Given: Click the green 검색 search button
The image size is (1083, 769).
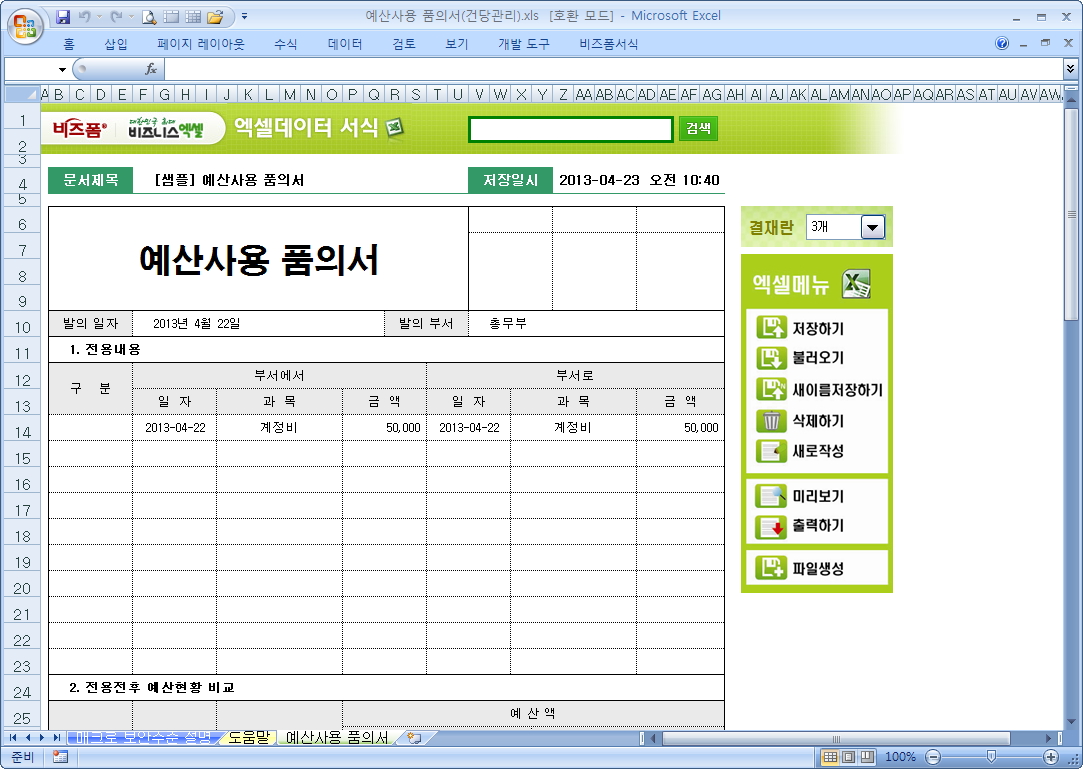Looking at the screenshot, I should tap(698, 128).
